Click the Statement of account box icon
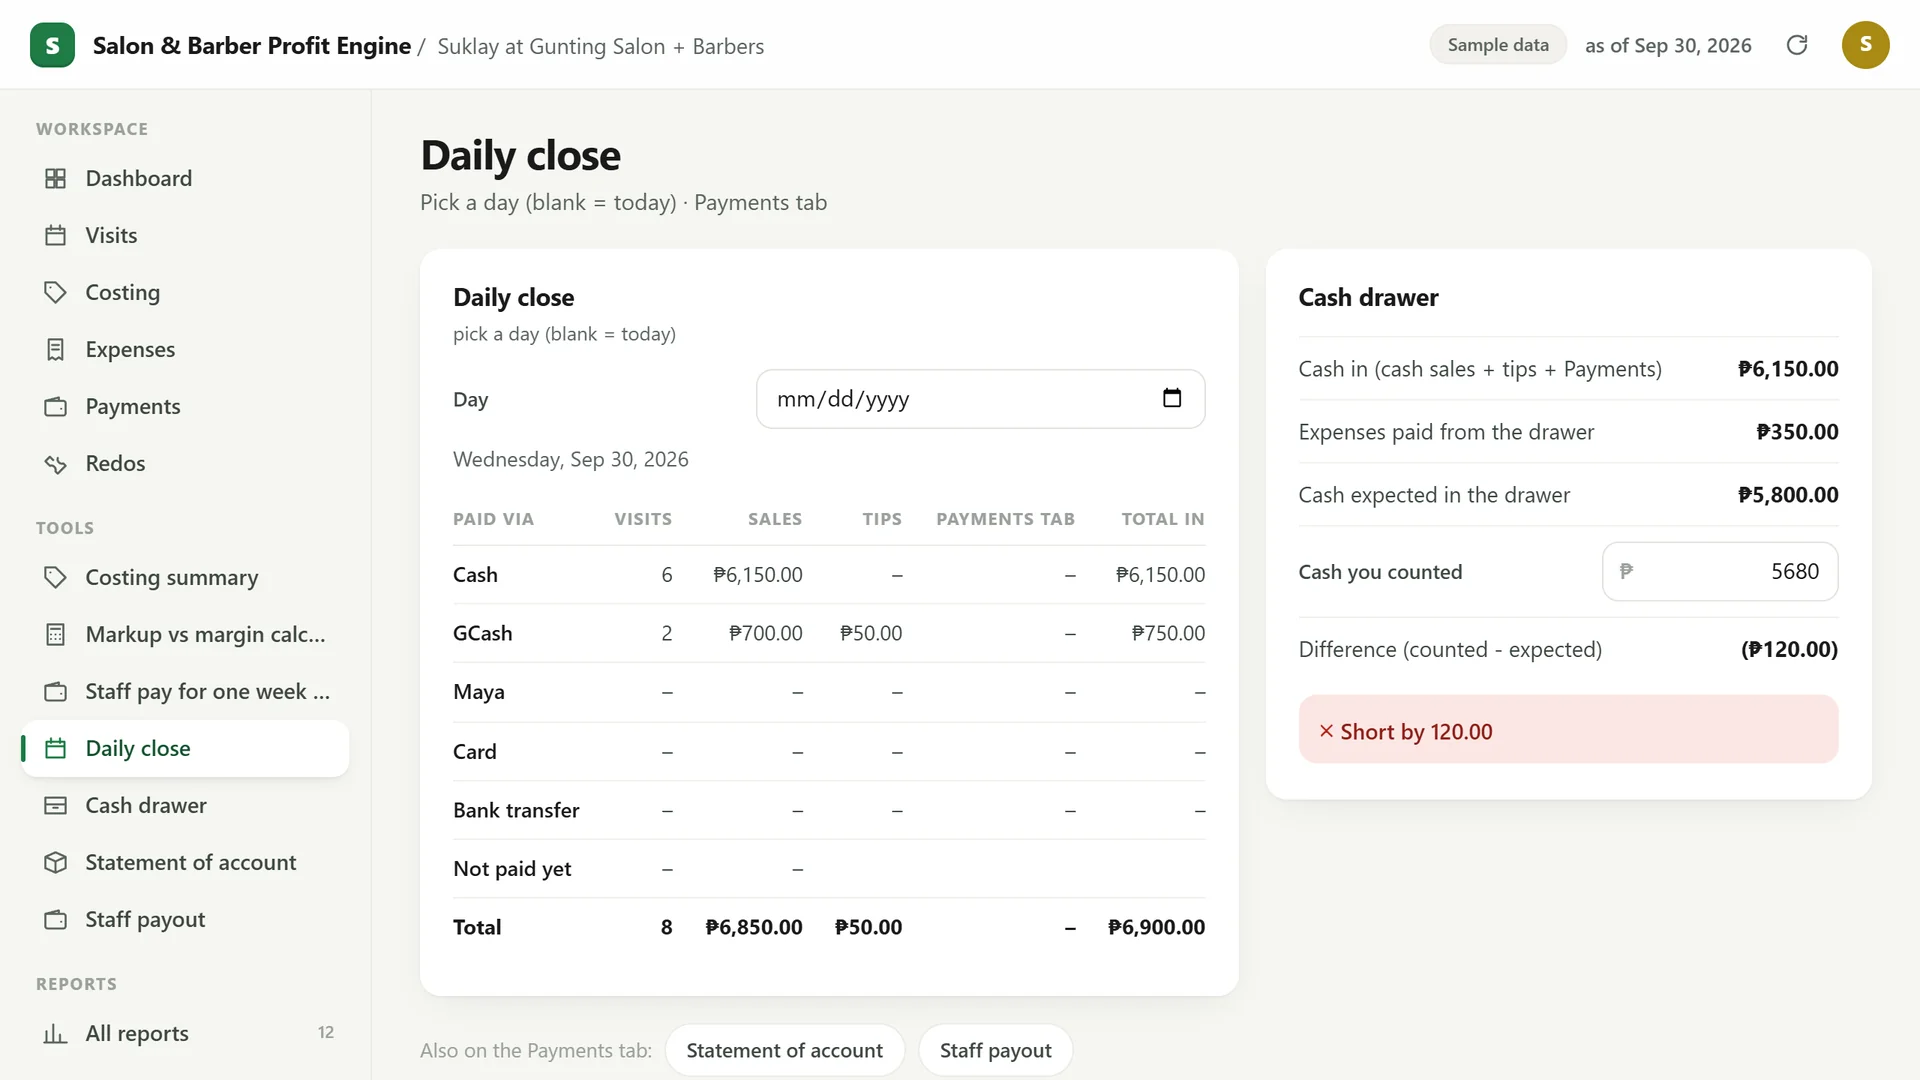 tap(56, 862)
